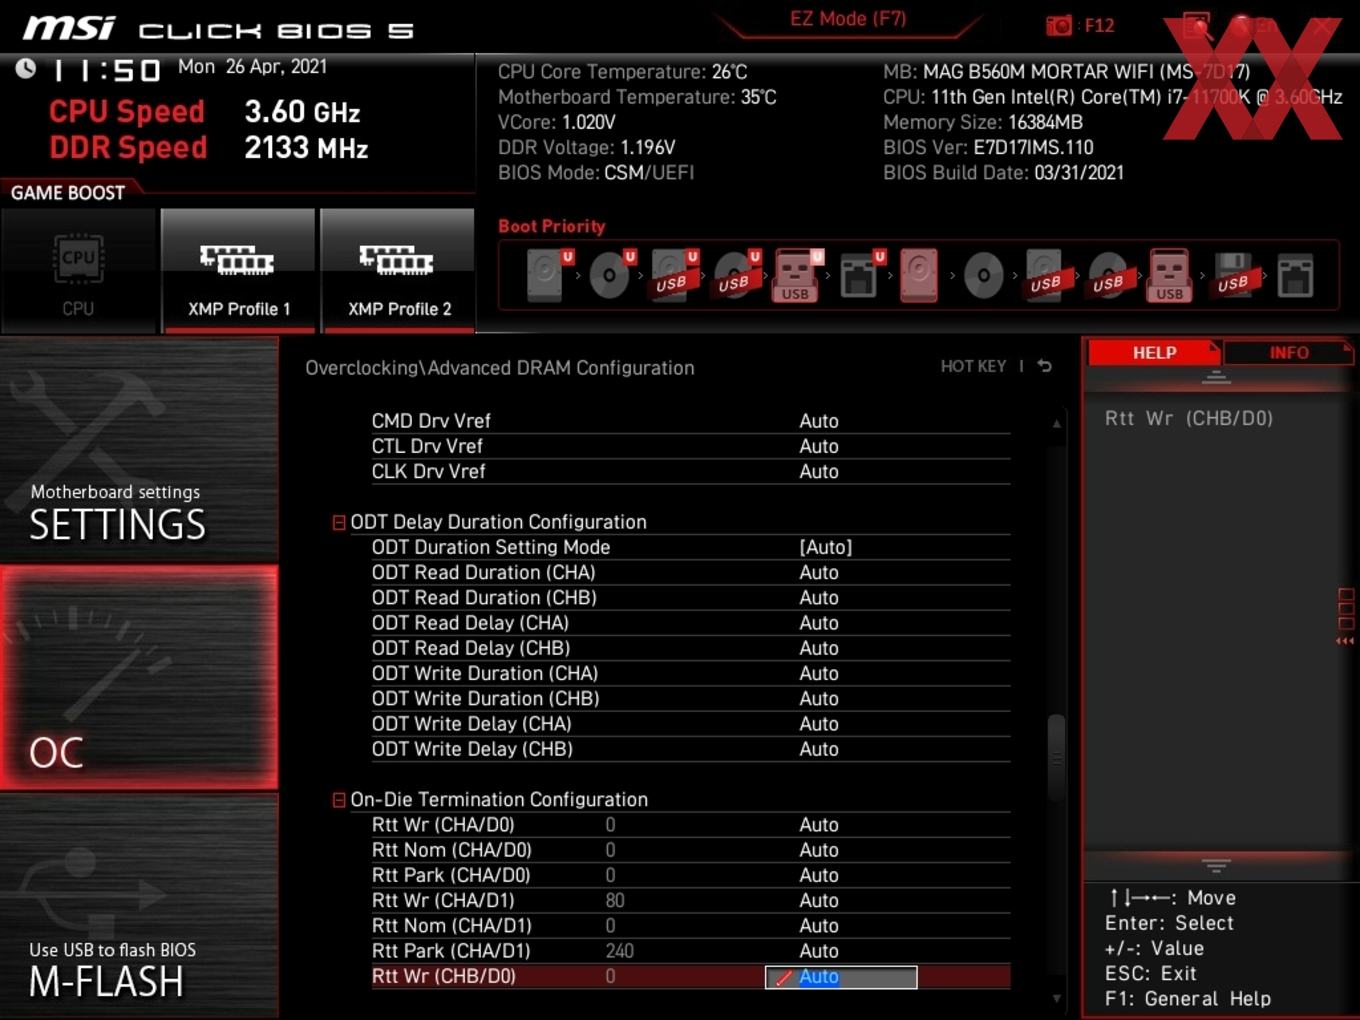Switch to the HELP tab

coord(1154,352)
